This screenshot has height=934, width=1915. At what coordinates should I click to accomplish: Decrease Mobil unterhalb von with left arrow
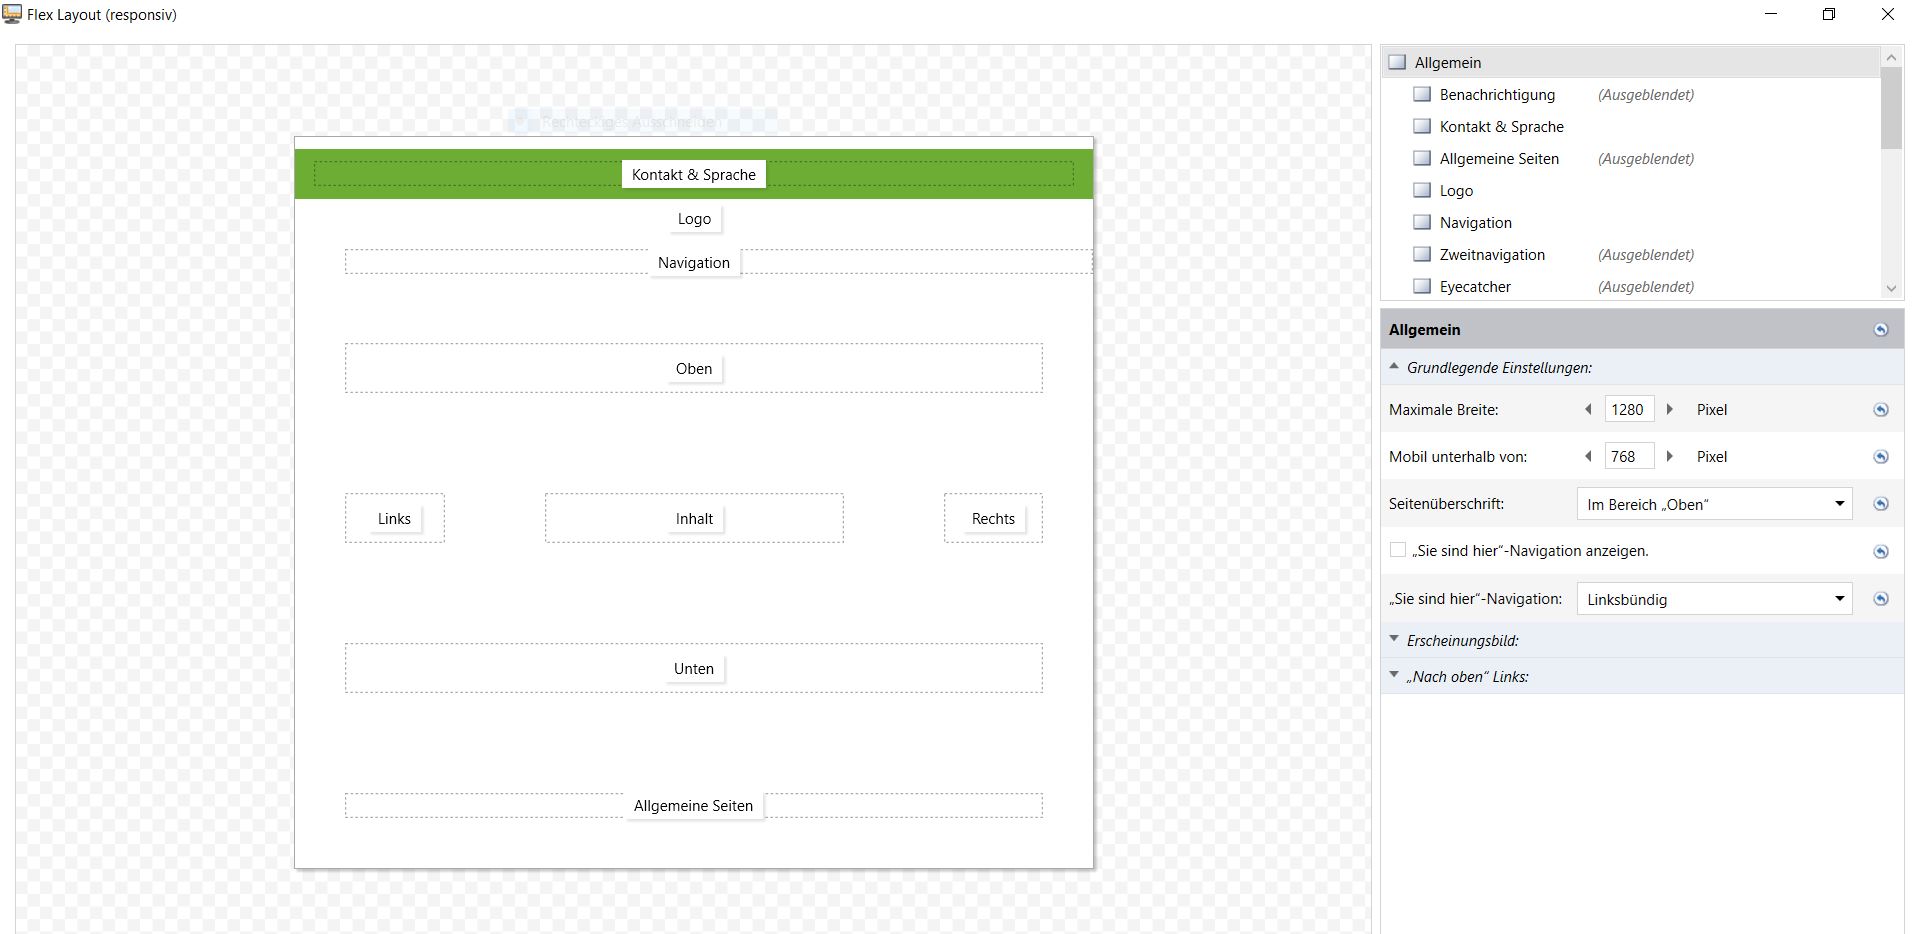coord(1588,457)
